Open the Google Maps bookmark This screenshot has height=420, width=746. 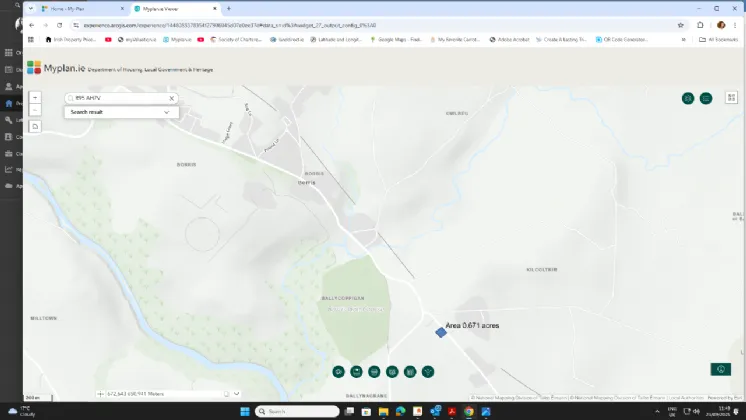[396, 39]
